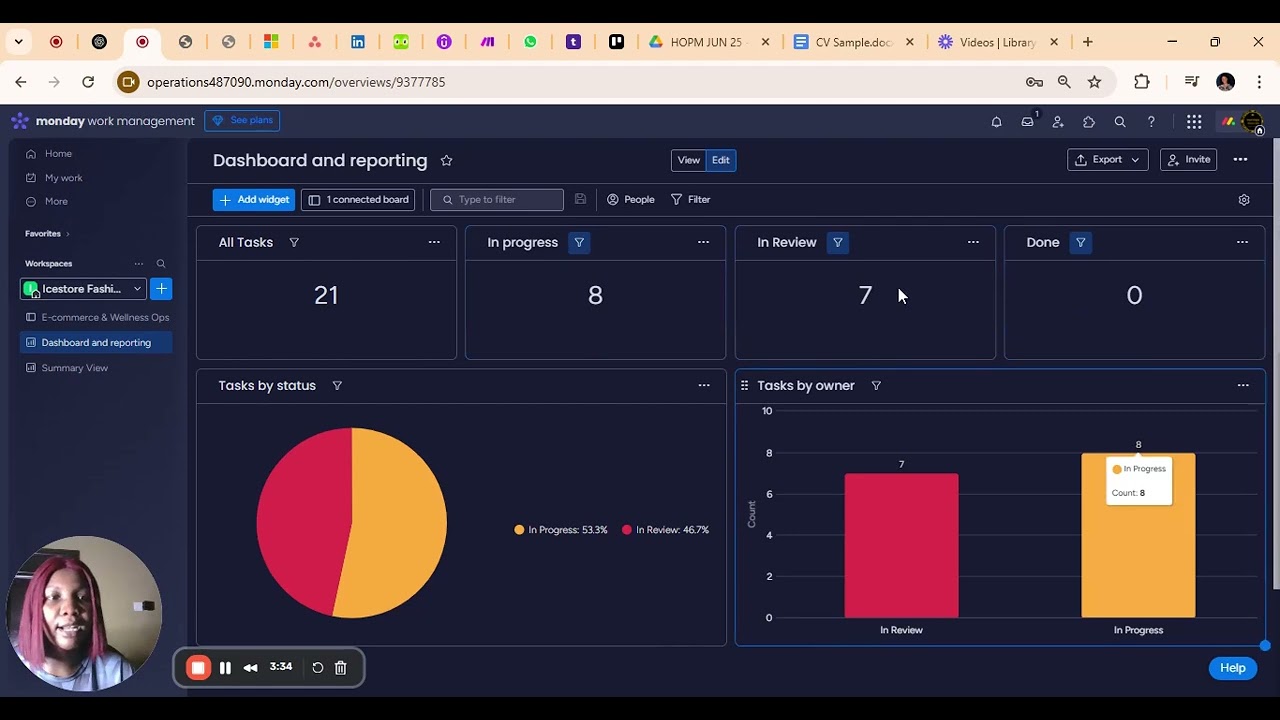Open the notifications bell icon
Image resolution: width=1280 pixels, height=720 pixels.
coord(996,122)
